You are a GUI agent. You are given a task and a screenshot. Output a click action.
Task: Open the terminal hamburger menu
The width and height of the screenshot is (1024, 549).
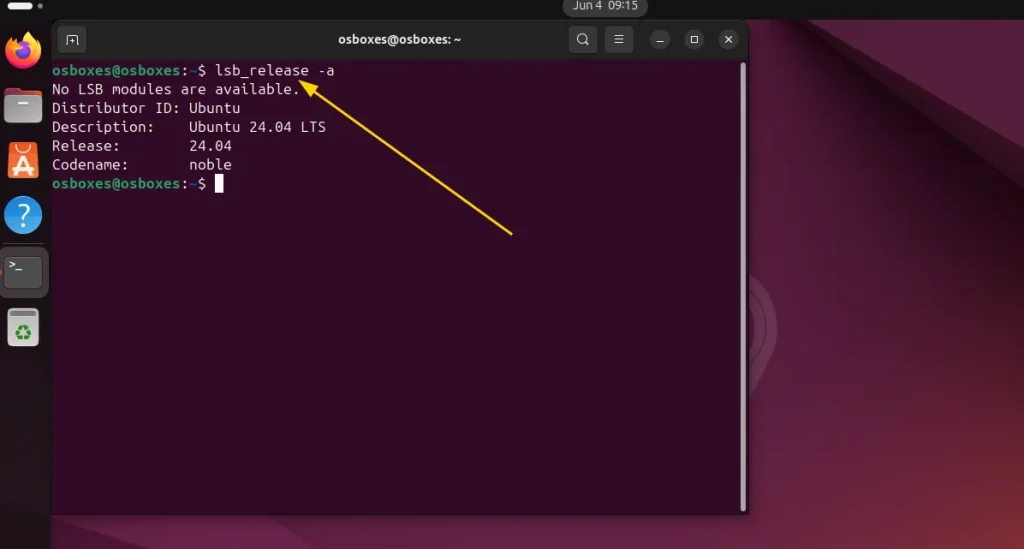click(618, 40)
